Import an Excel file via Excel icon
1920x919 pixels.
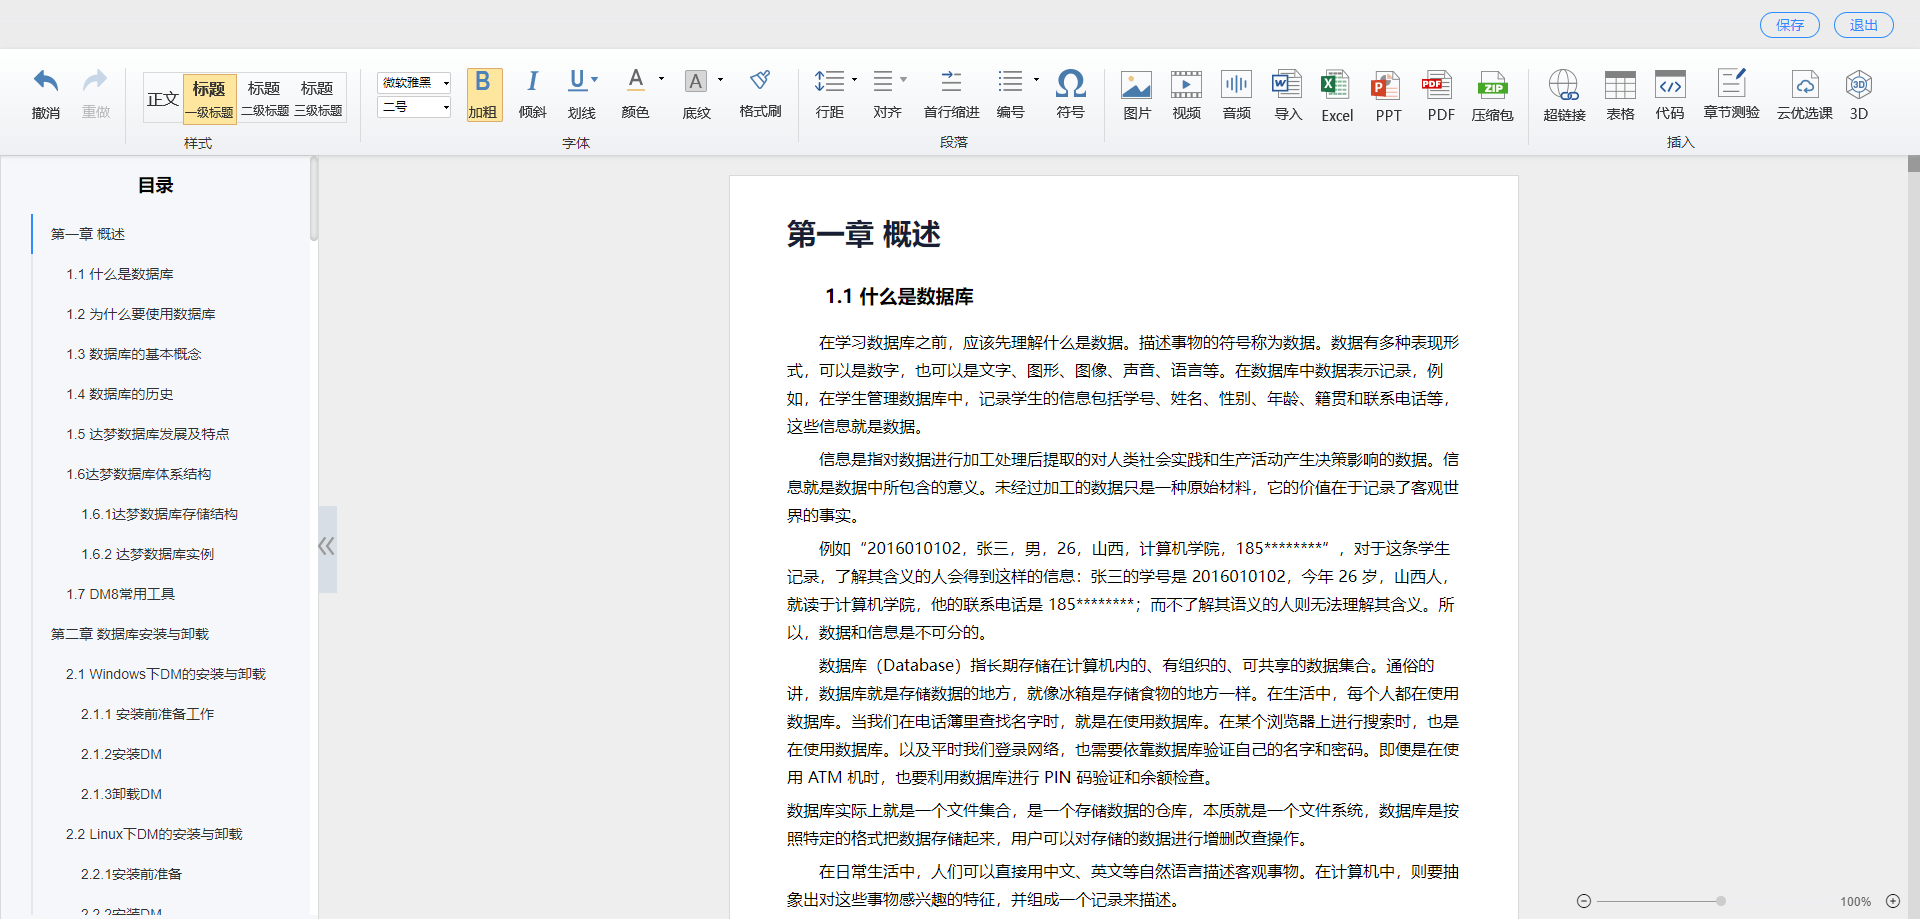[x=1336, y=85]
